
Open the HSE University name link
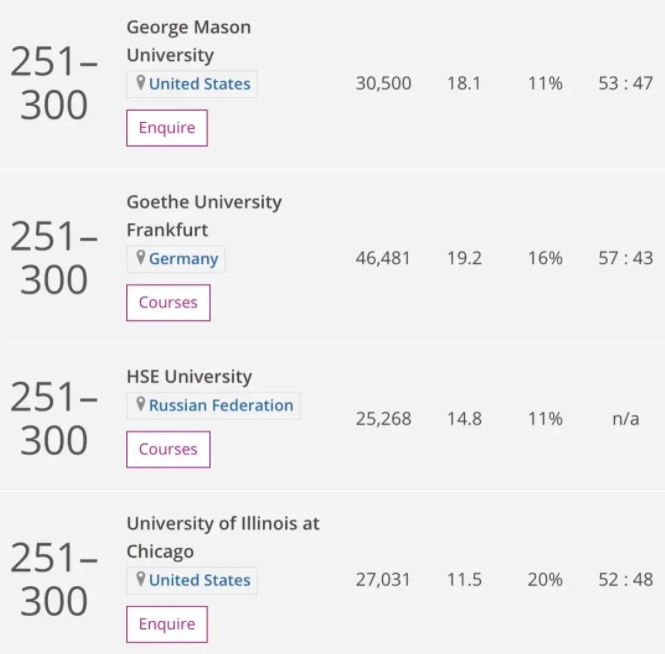click(189, 376)
